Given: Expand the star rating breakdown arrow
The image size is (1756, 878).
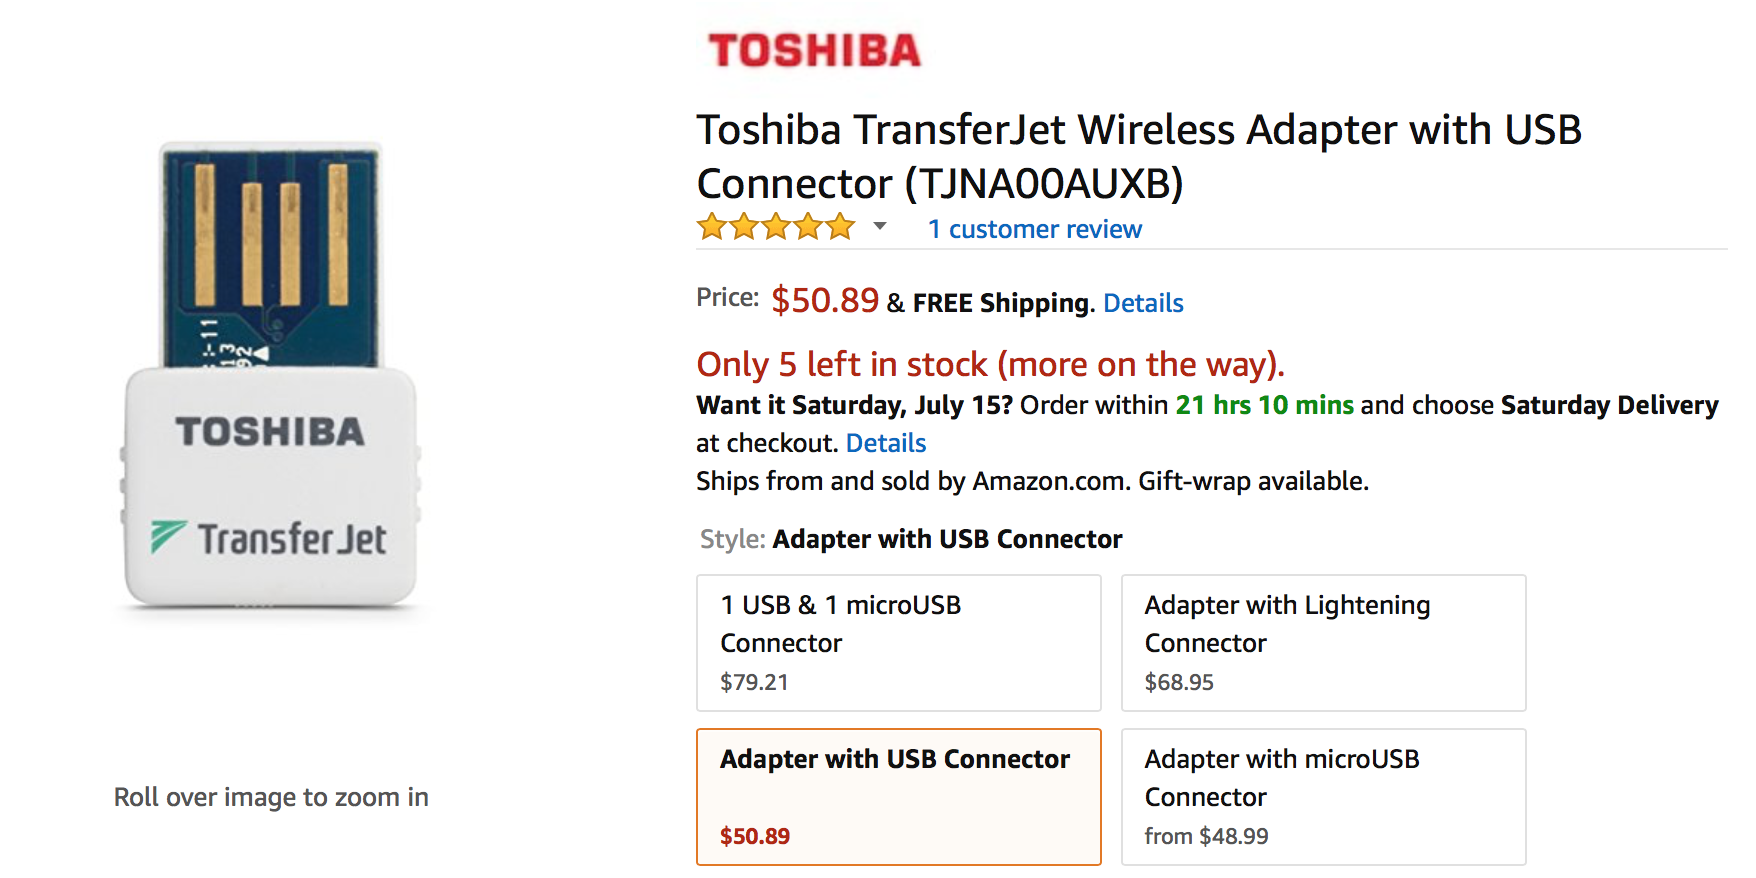Looking at the screenshot, I should tap(880, 226).
